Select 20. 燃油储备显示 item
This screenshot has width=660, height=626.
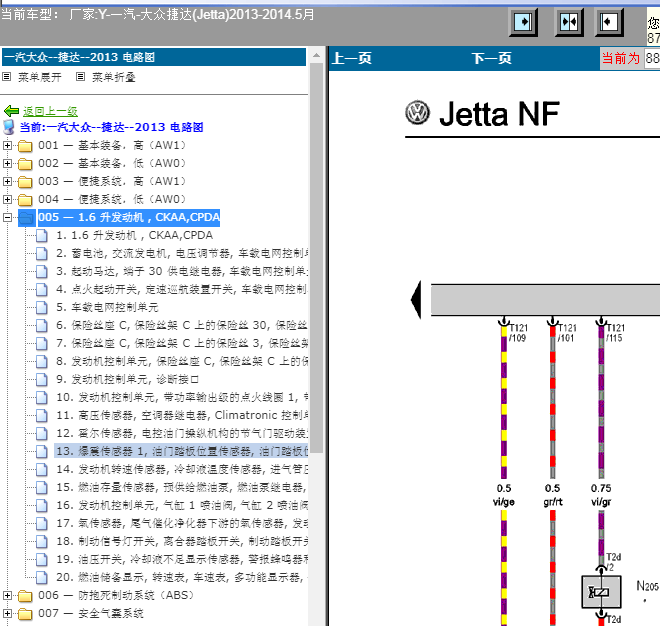(182, 578)
